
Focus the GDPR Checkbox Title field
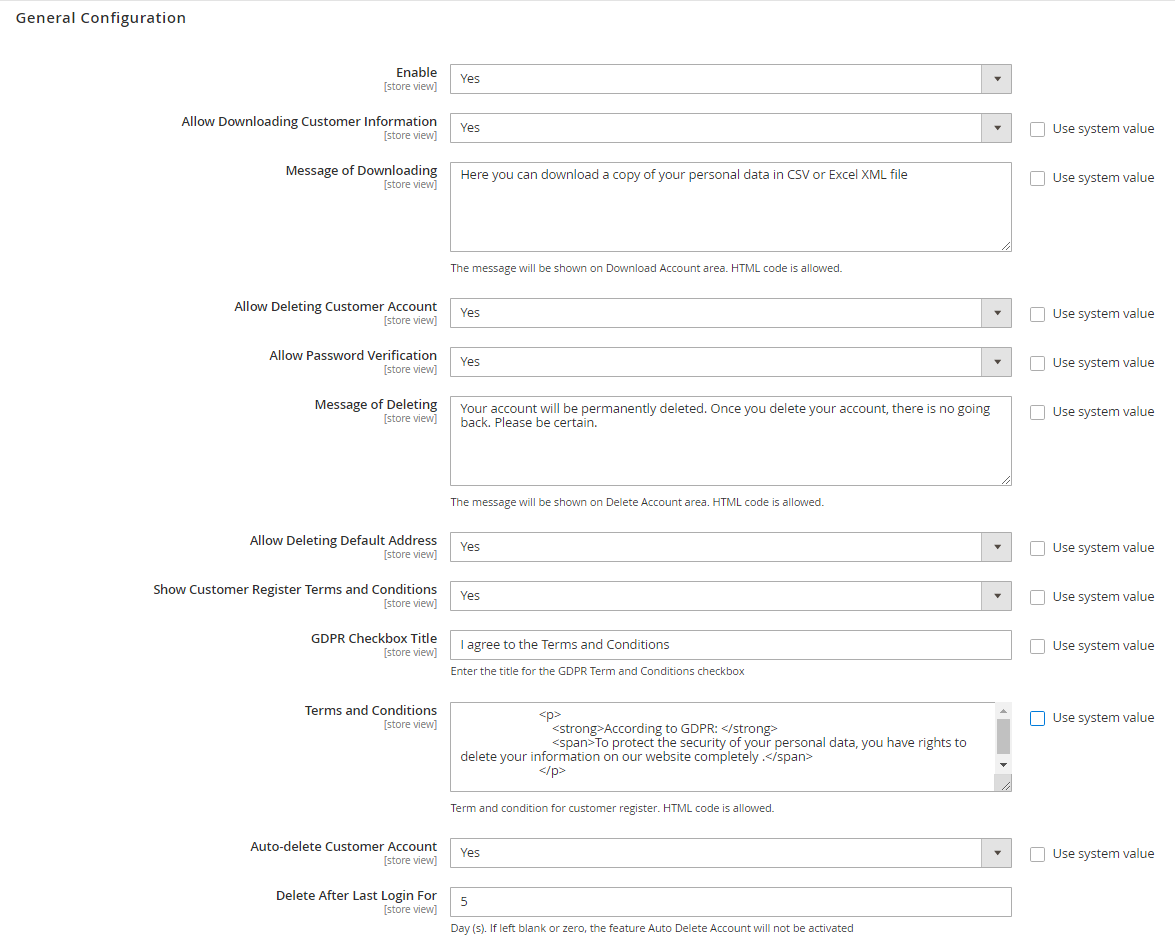[x=730, y=645]
